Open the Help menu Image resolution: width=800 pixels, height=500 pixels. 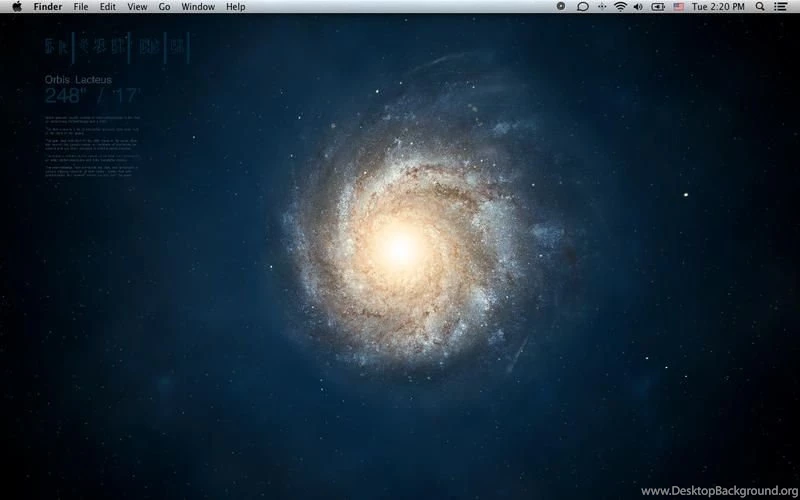(235, 6)
